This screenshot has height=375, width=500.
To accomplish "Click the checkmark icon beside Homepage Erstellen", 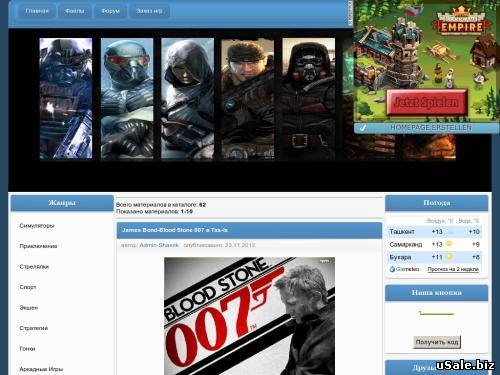I will [x=363, y=128].
